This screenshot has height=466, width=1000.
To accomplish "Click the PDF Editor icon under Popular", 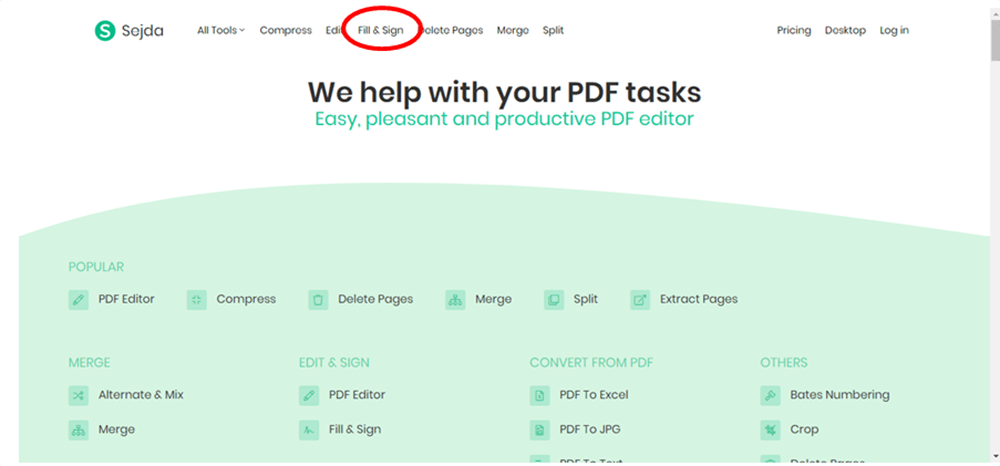I will (79, 299).
